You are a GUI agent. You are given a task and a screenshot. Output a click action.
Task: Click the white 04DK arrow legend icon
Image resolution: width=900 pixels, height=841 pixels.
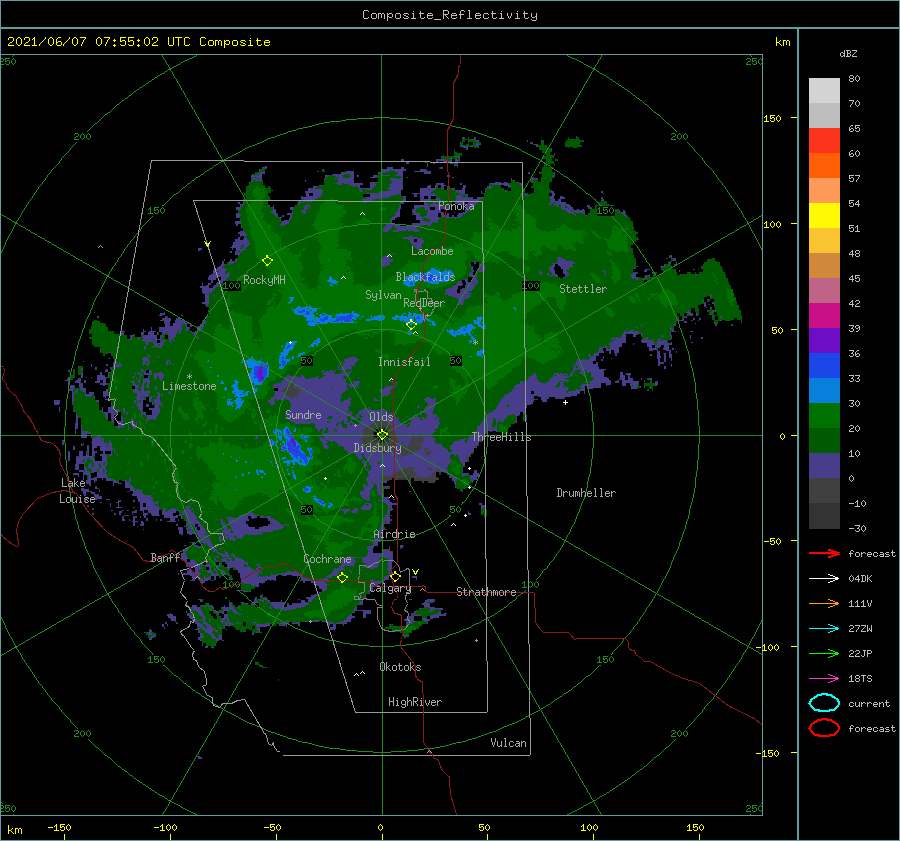824,579
